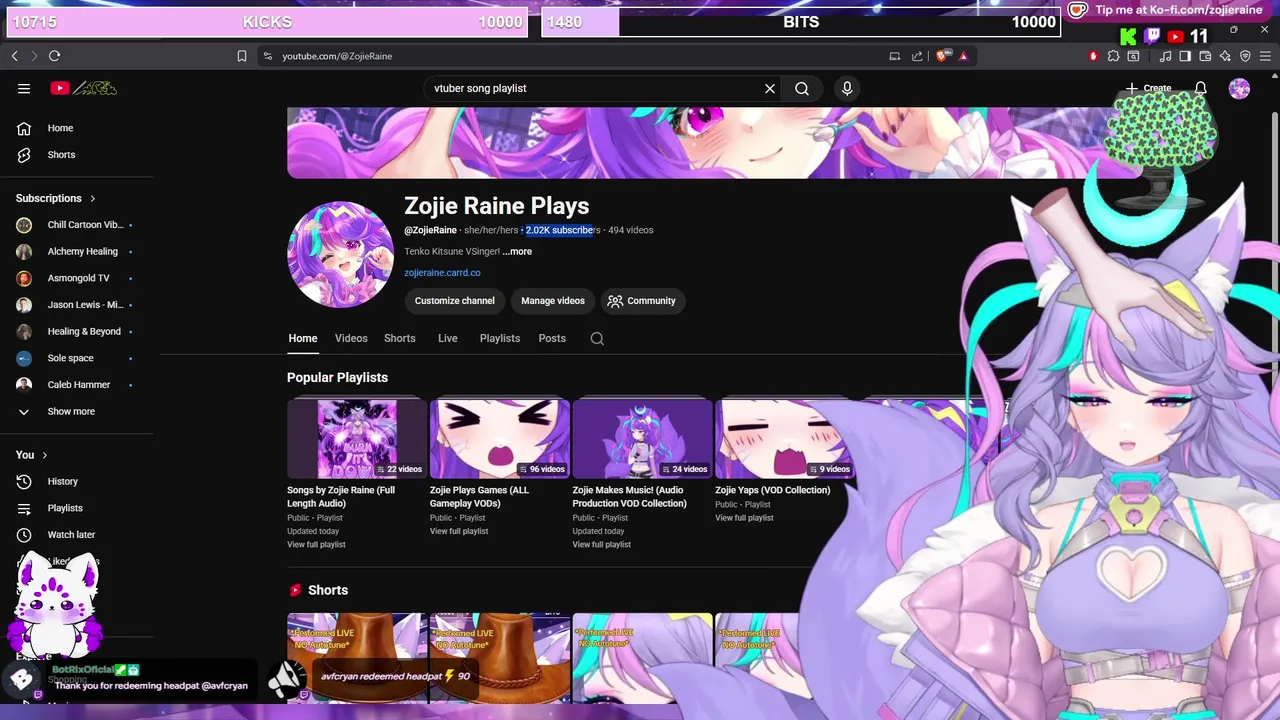View full playlist for Zojie Yaps
Image resolution: width=1280 pixels, height=720 pixels.
(x=744, y=518)
